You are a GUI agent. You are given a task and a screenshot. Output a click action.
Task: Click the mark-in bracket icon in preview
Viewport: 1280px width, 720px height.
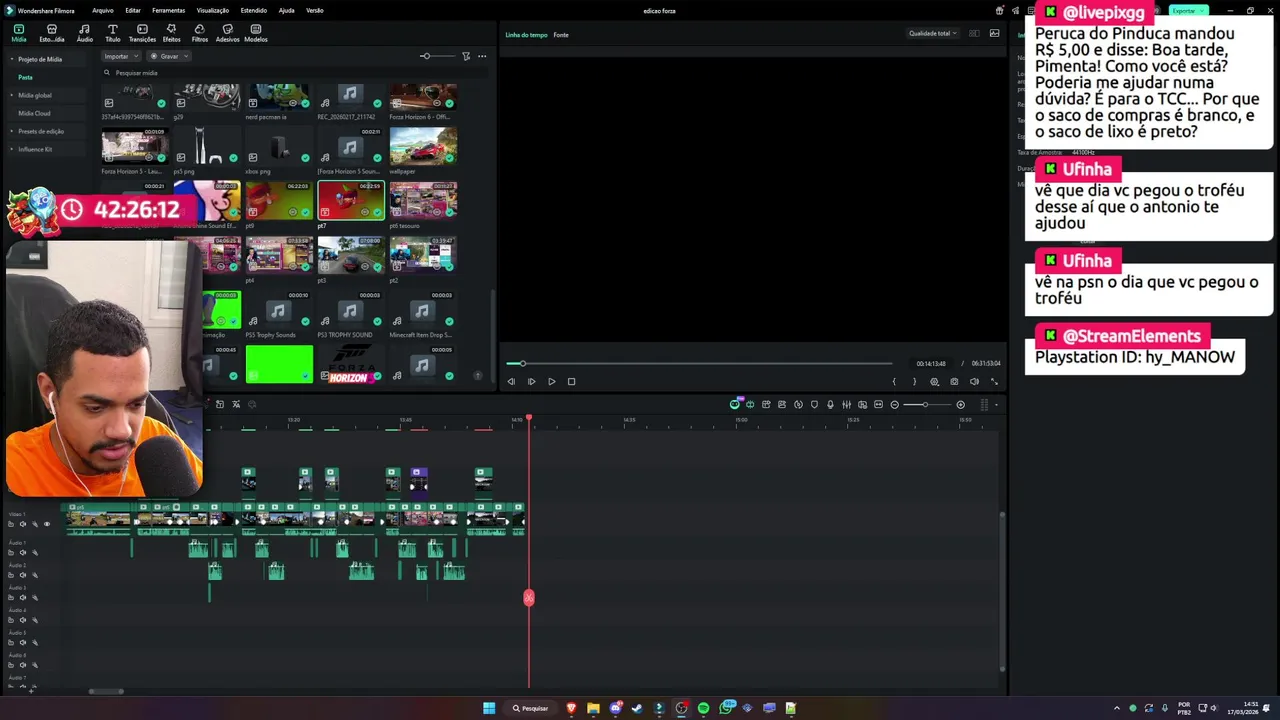click(894, 381)
